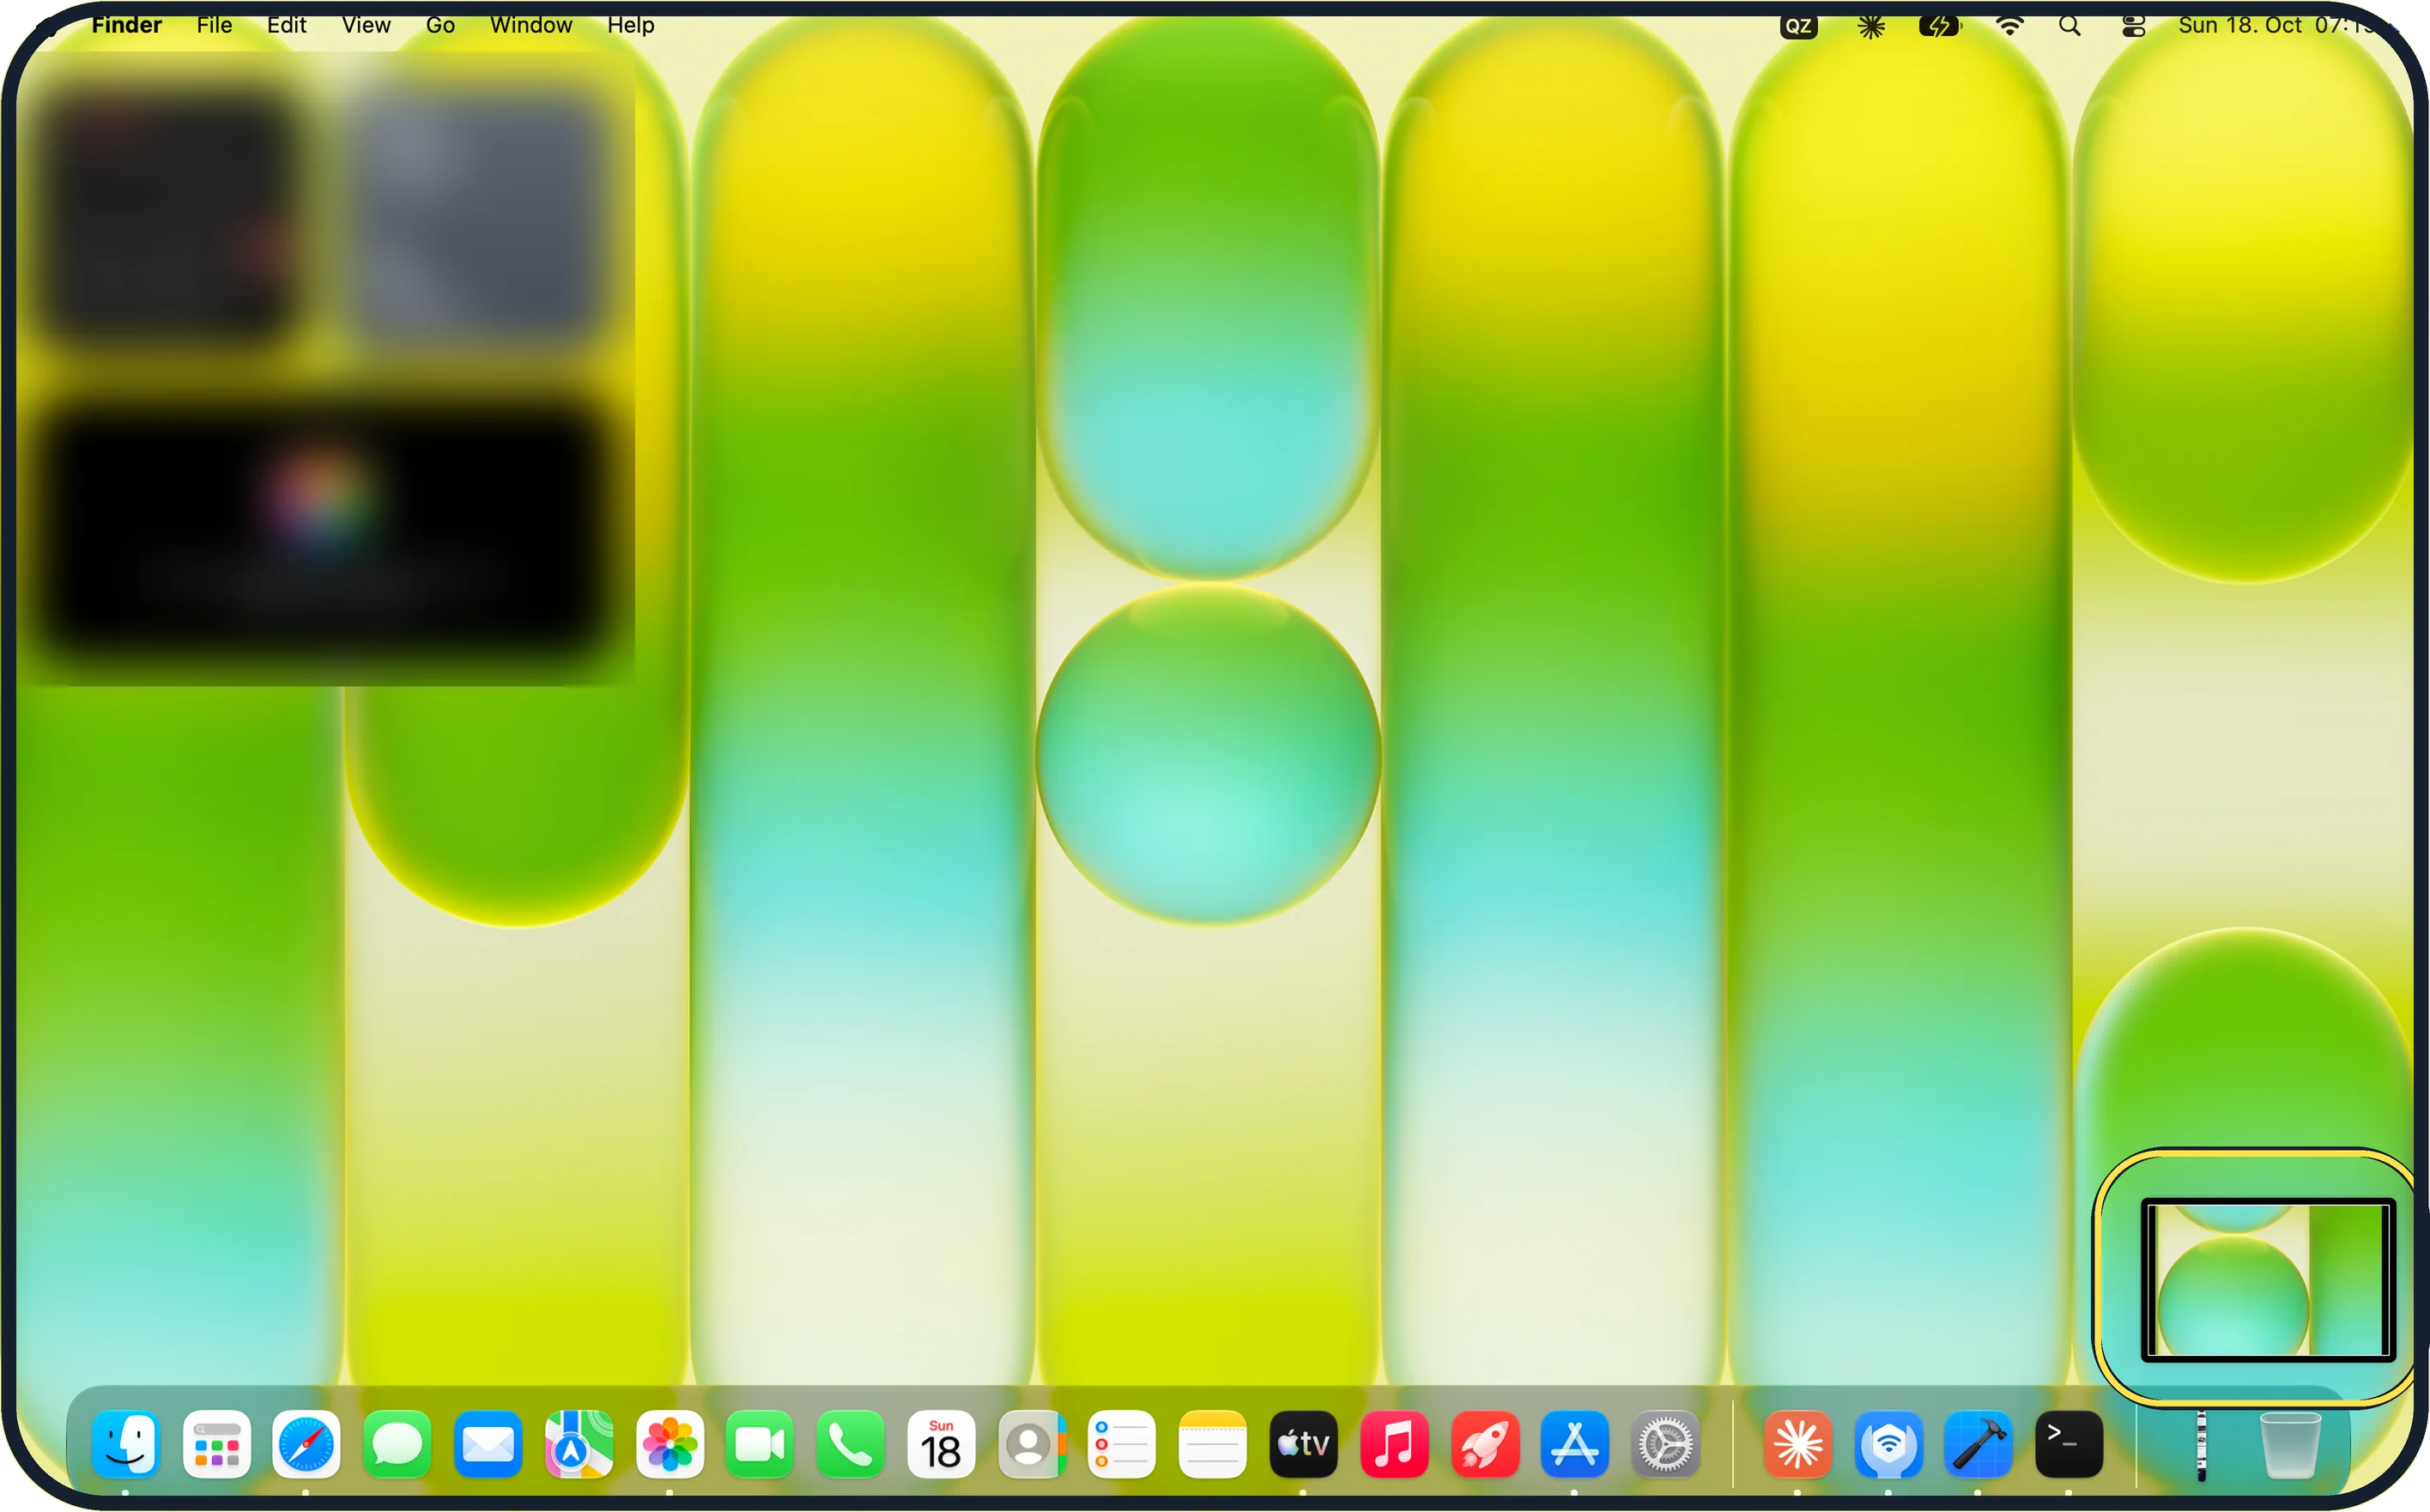Open Calendar showing Sun 18
The height and width of the screenshot is (1512, 2430).
click(941, 1444)
